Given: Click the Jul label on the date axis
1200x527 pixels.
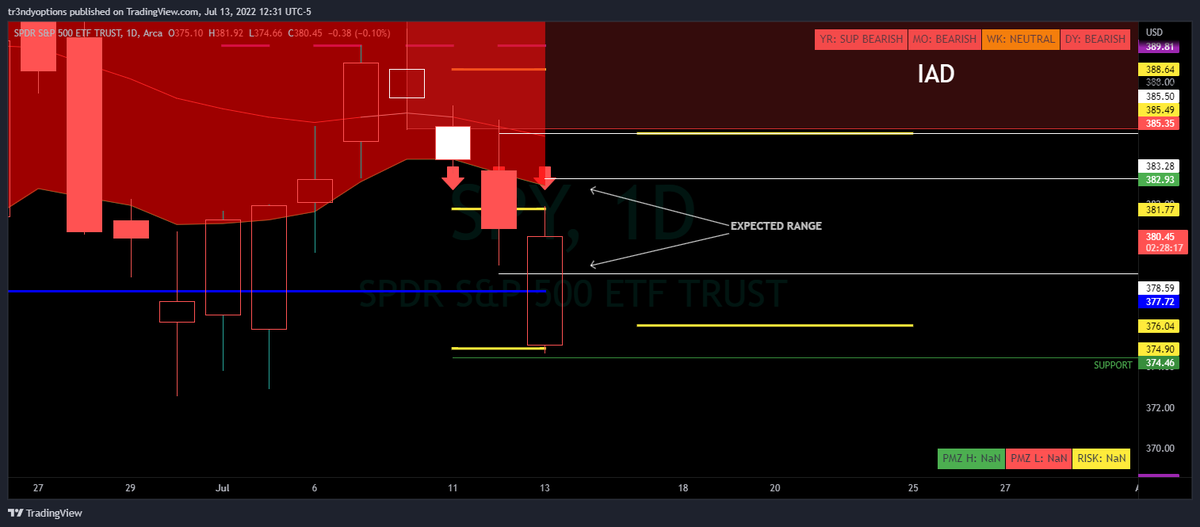Looking at the screenshot, I should (223, 488).
